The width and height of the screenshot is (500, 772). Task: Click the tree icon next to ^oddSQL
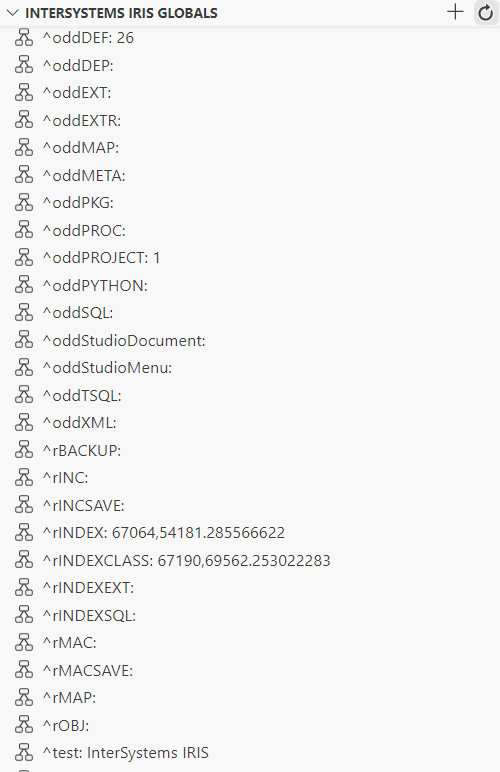coord(24,313)
